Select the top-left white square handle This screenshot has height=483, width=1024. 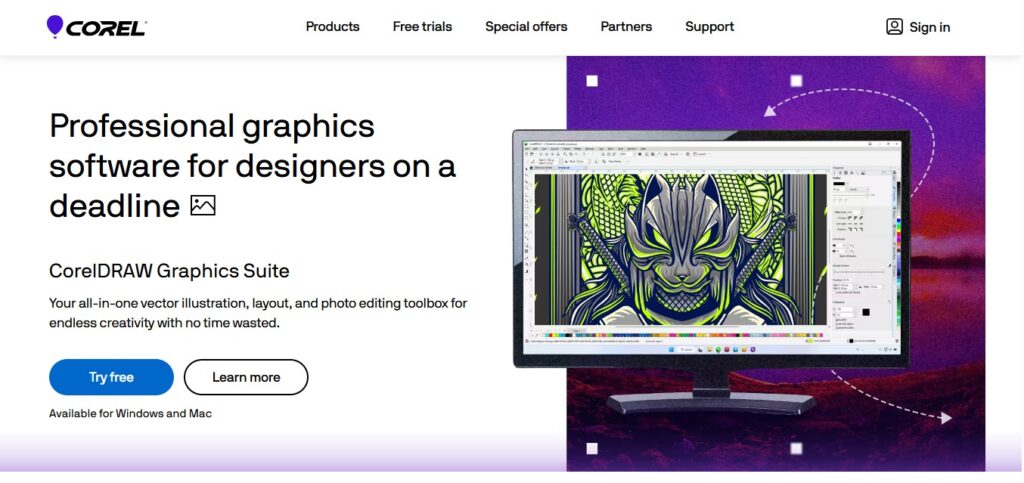pos(592,81)
